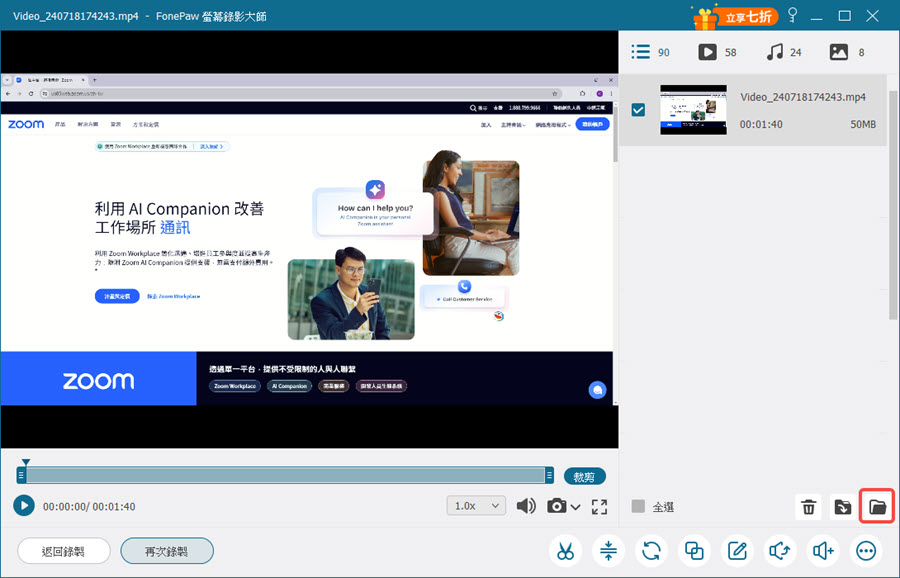Delete selected recording with trash icon
The height and width of the screenshot is (578, 900).
809,507
